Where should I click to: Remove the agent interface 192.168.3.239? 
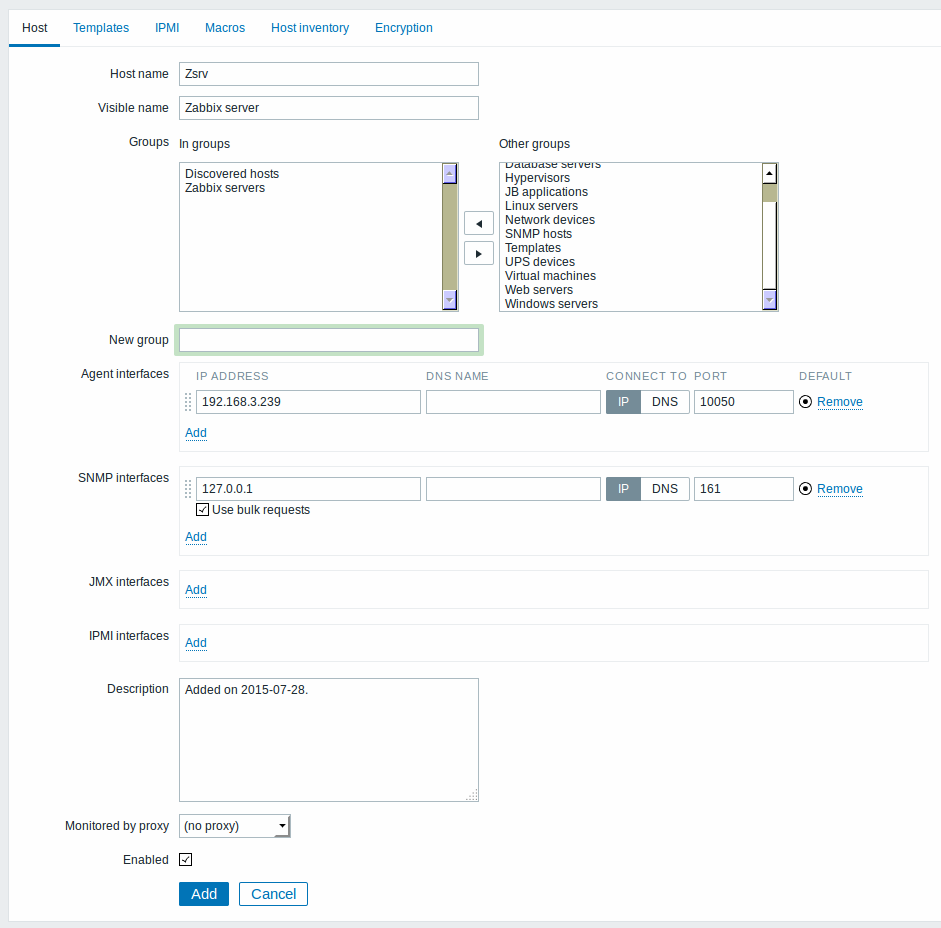[x=840, y=402]
